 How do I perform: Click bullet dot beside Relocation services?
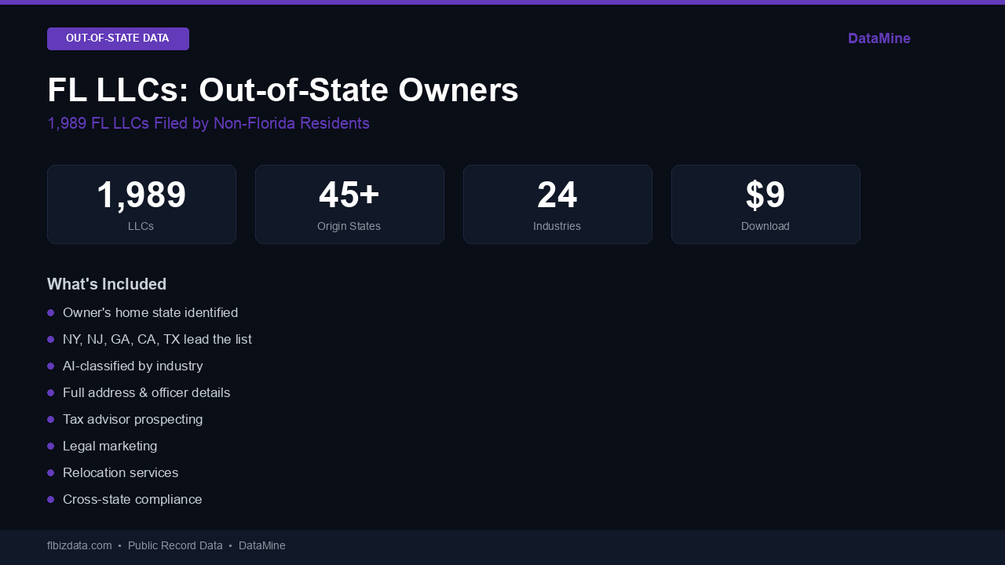coord(51,473)
